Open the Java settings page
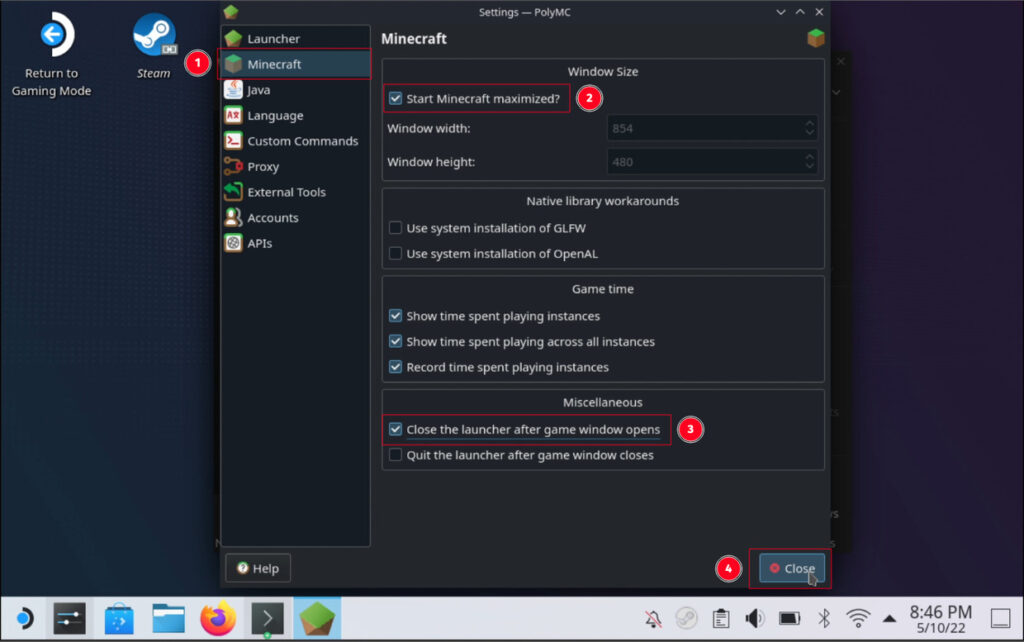This screenshot has width=1024, height=642. (x=295, y=89)
